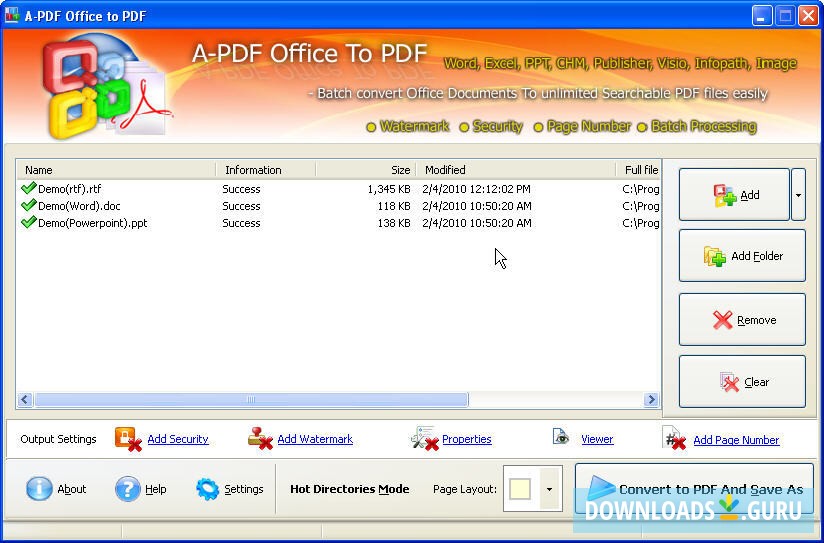Select the Demo(Powerpoint).ppt file row
Screen dimensions: 824x543
338,223
